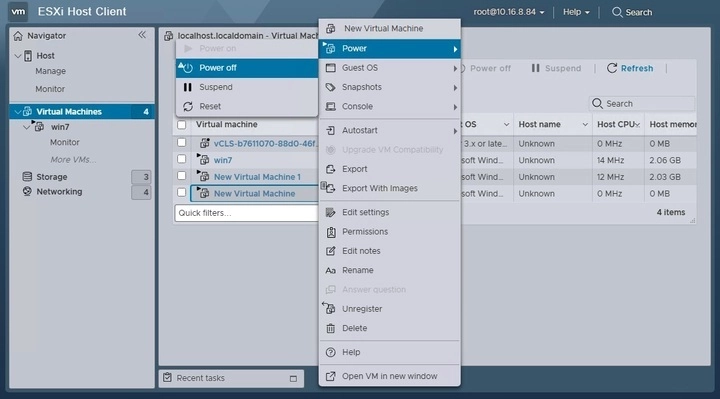Collapse the Host tree node
Screen dimensions: 720x399
click(x=17, y=56)
